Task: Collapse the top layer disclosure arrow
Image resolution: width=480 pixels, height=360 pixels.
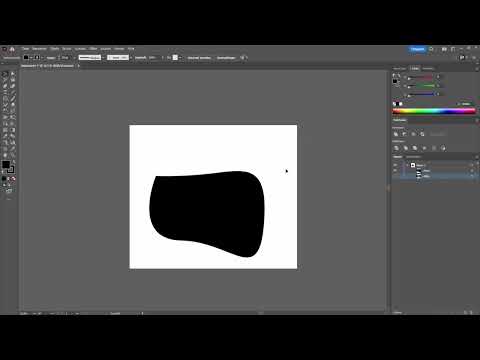Action: (x=407, y=165)
